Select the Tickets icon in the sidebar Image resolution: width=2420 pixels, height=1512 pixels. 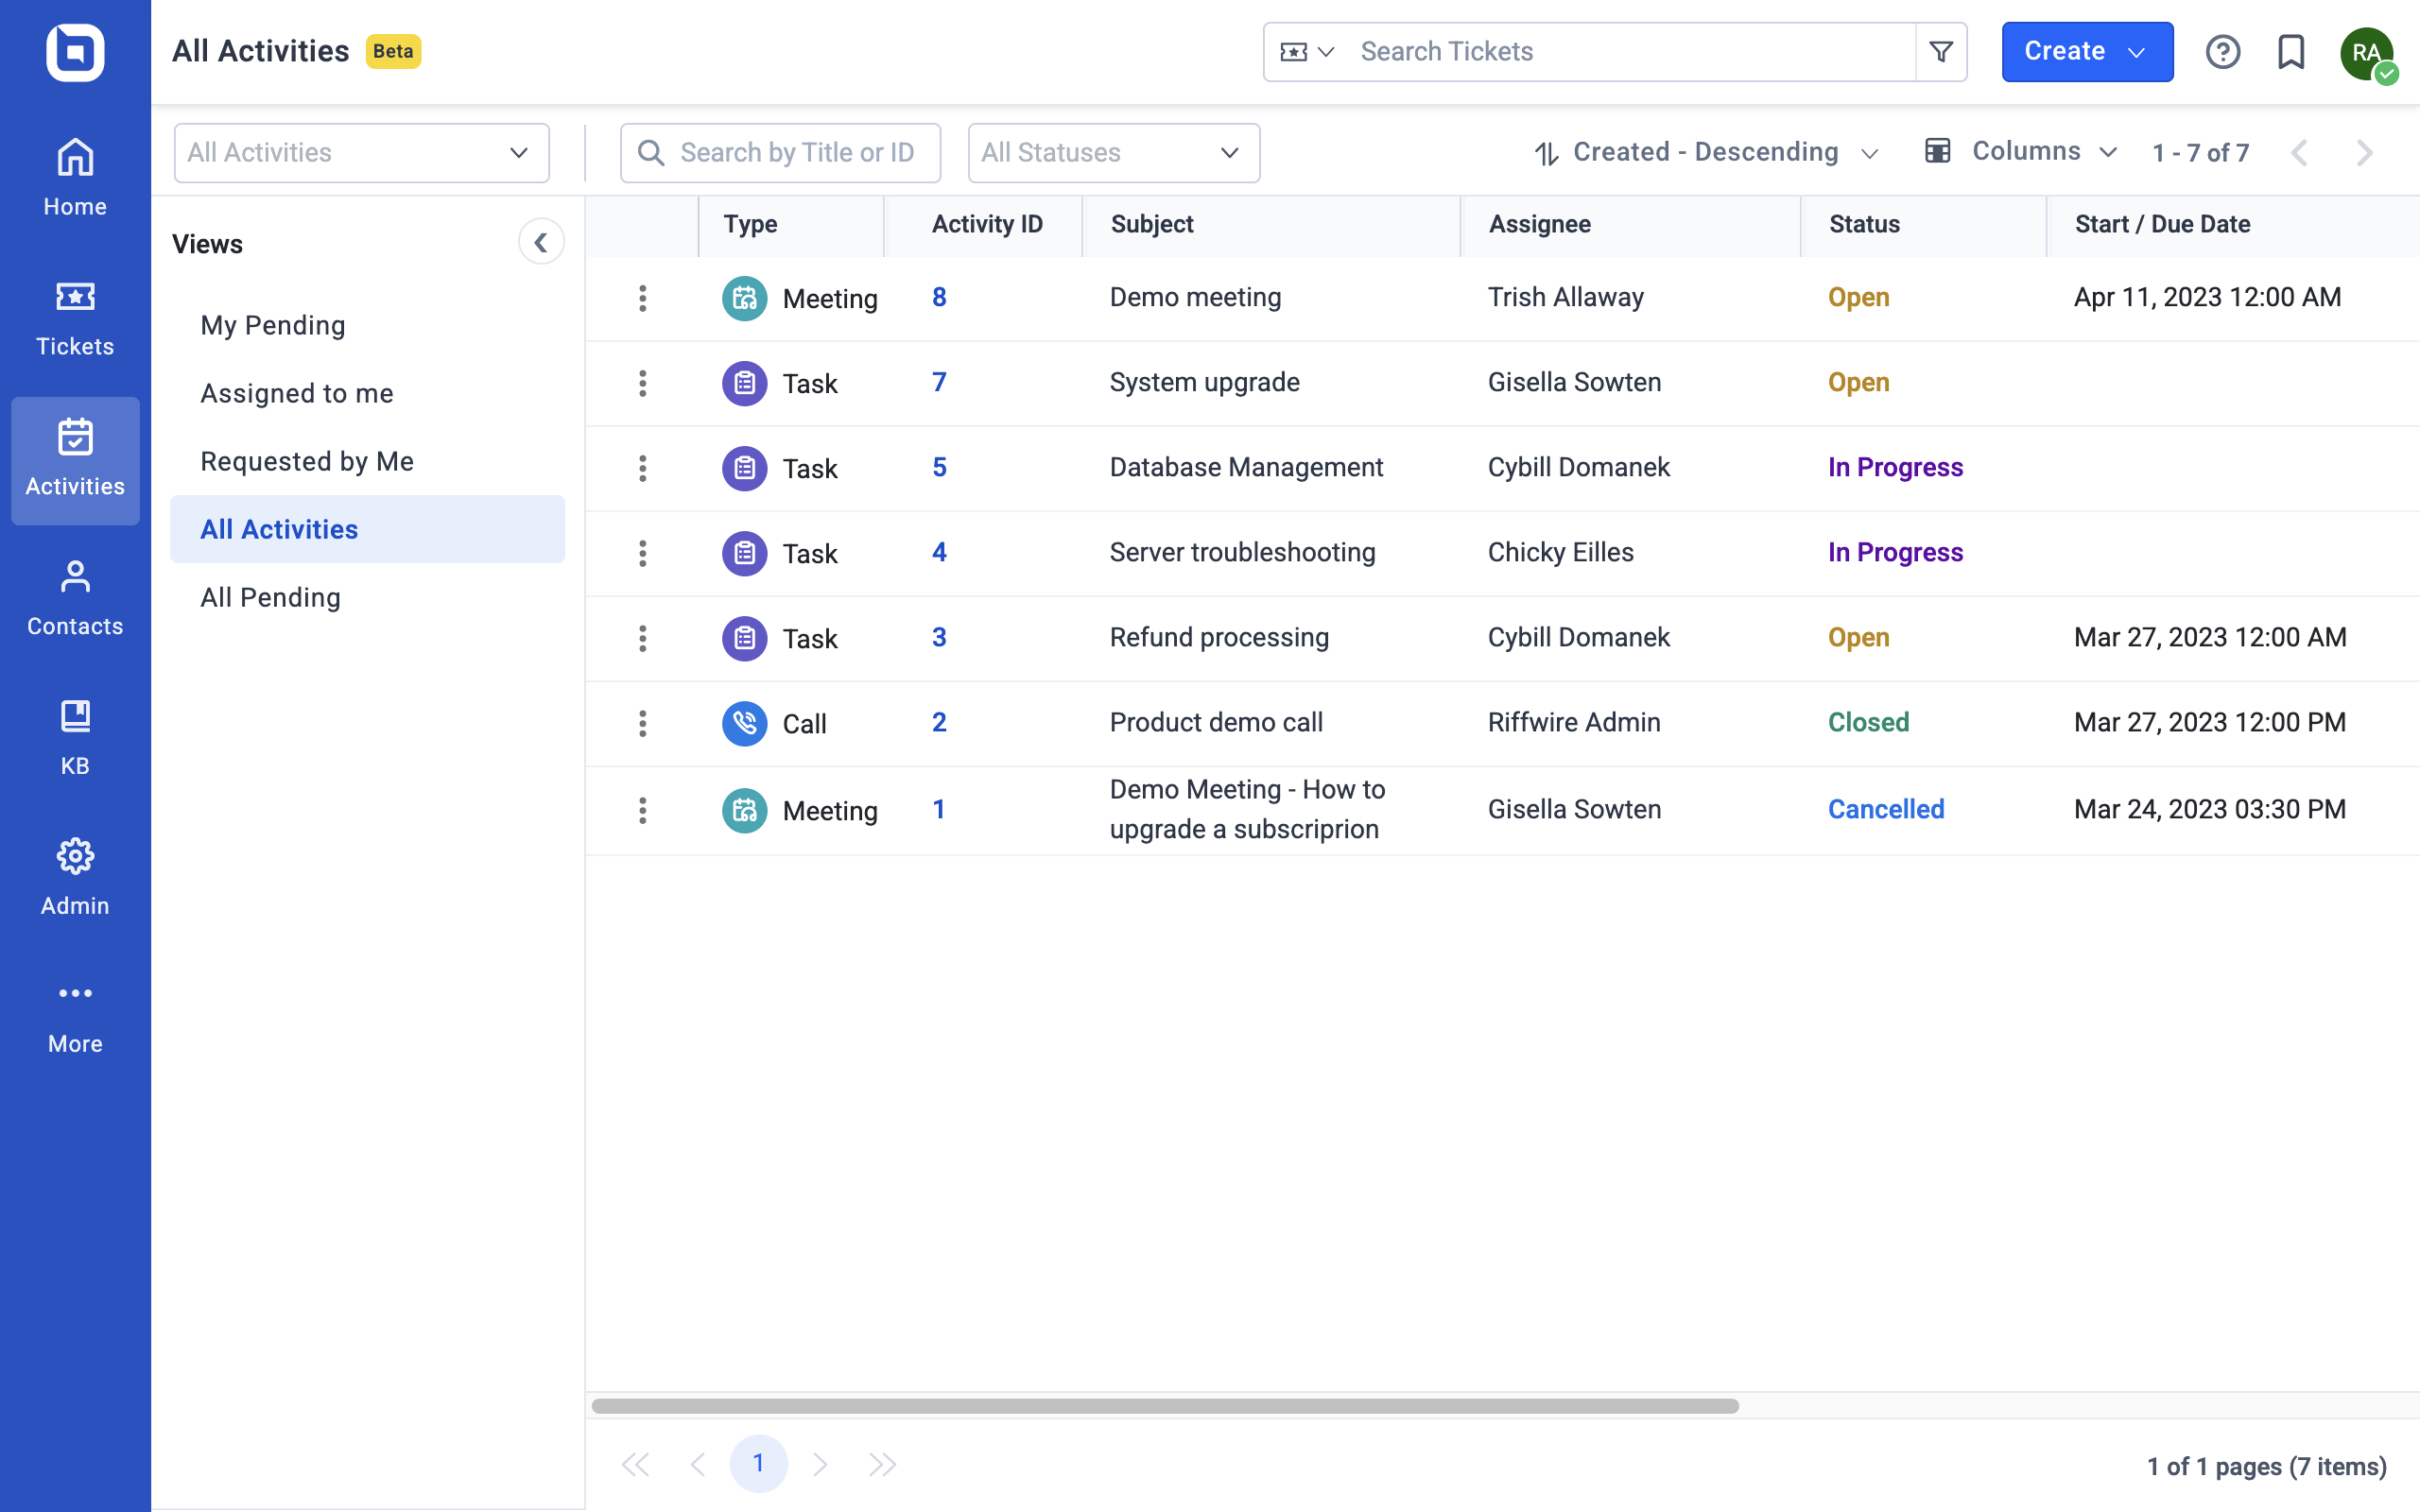[x=75, y=315]
